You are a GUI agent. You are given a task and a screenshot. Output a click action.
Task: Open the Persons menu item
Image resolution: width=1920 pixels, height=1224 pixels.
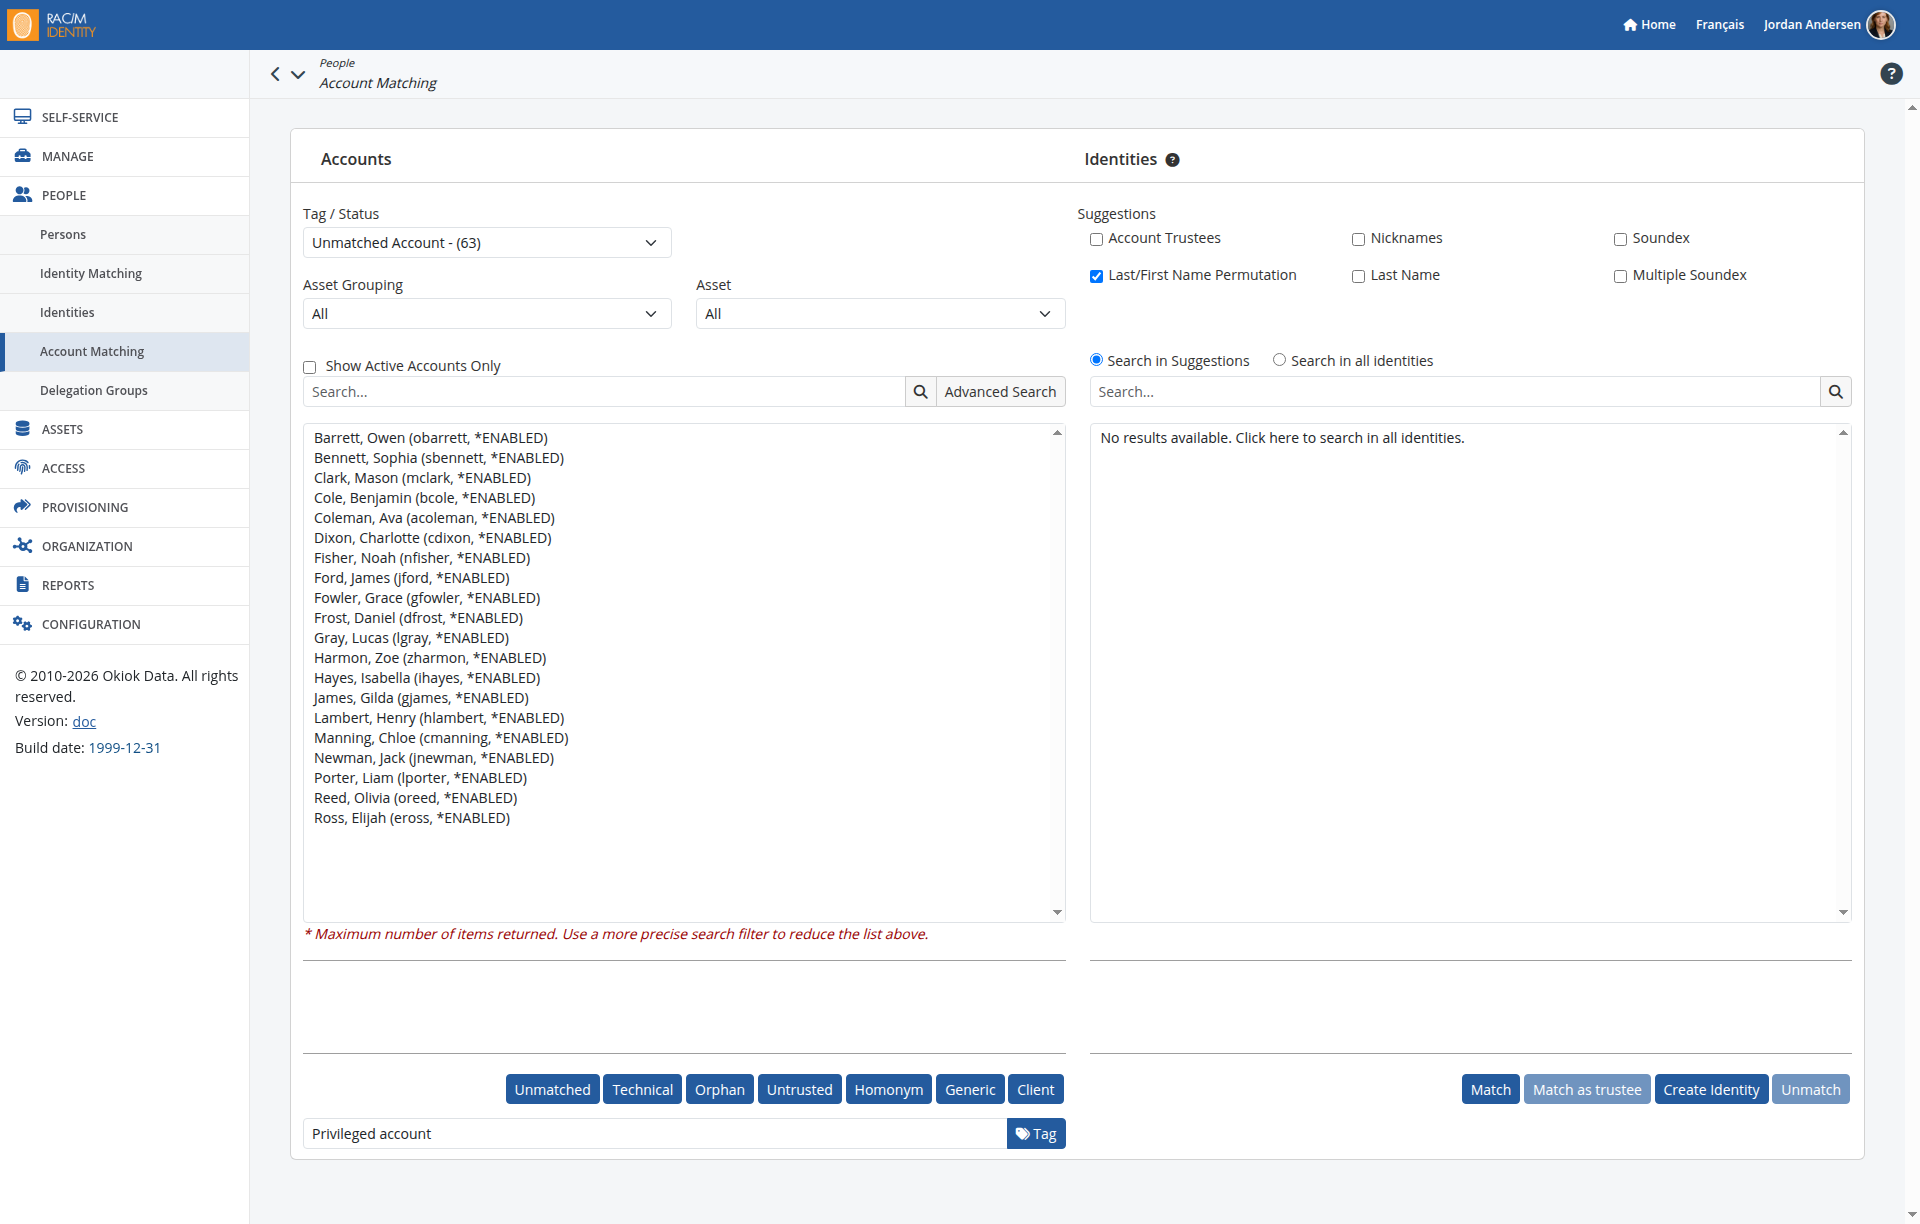(125, 235)
